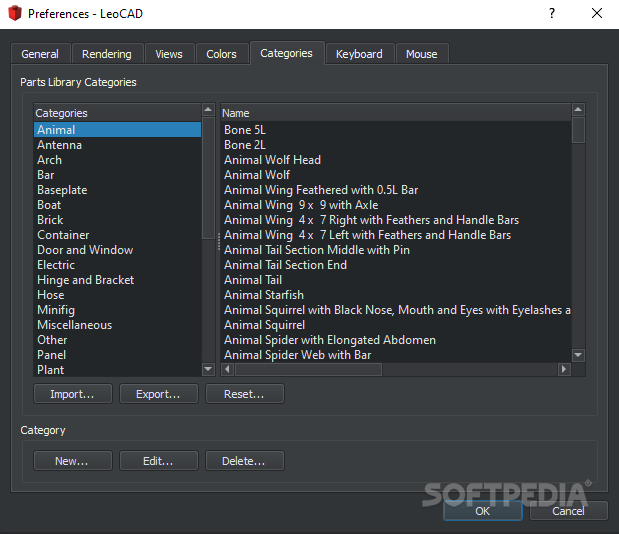
Task: Select Animal Tail Section End
Action: tap(396, 265)
